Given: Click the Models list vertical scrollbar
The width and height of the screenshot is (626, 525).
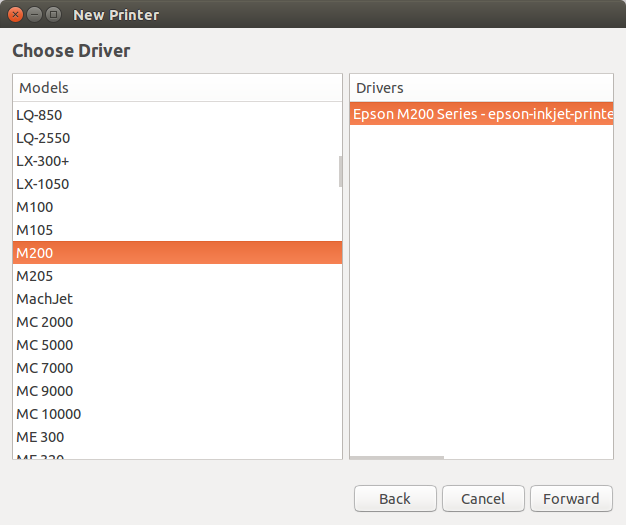Looking at the screenshot, I should 340,171.
